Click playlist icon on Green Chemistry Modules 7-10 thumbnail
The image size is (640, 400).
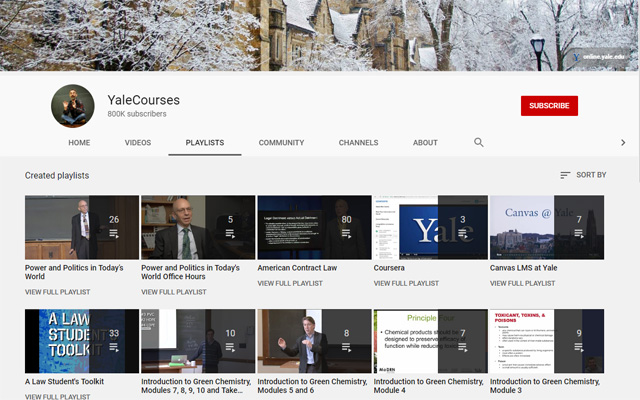230,347
